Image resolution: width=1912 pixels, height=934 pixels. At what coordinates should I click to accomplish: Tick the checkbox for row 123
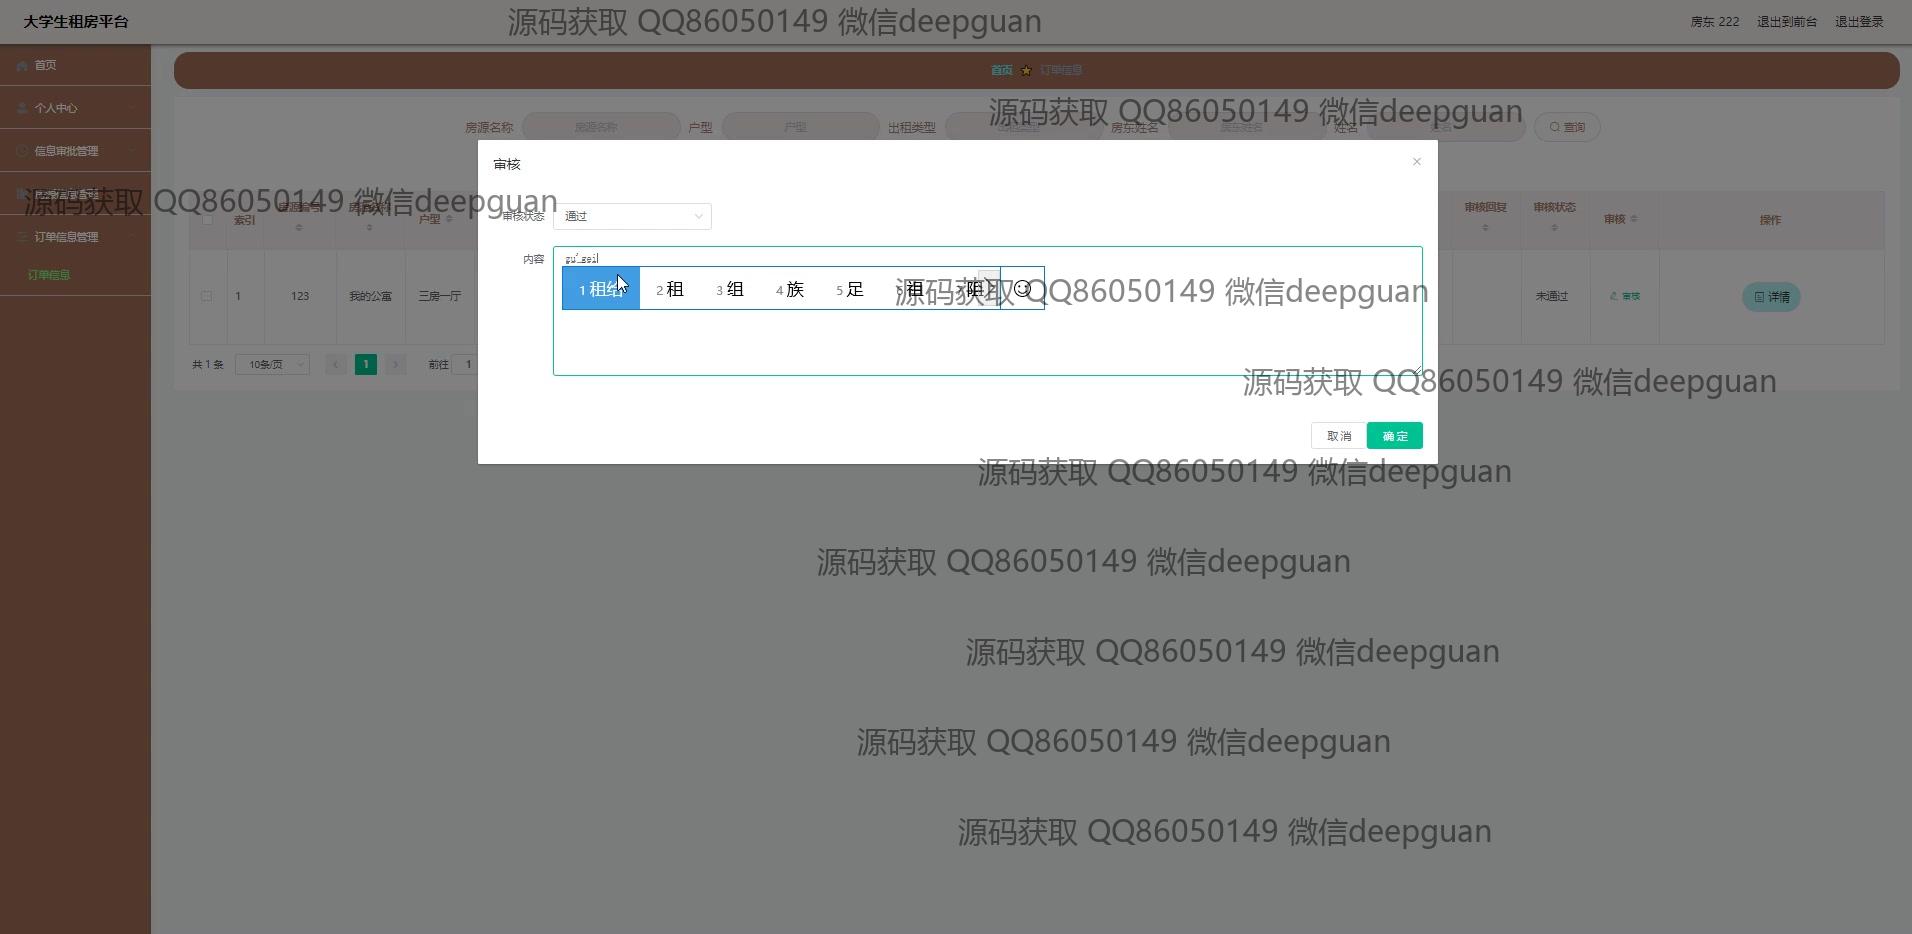click(x=207, y=296)
